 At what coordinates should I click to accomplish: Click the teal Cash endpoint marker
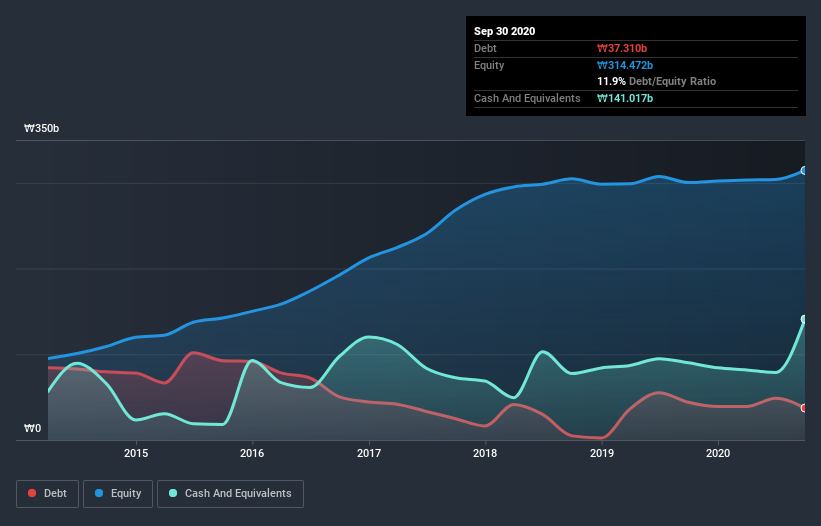(x=804, y=319)
